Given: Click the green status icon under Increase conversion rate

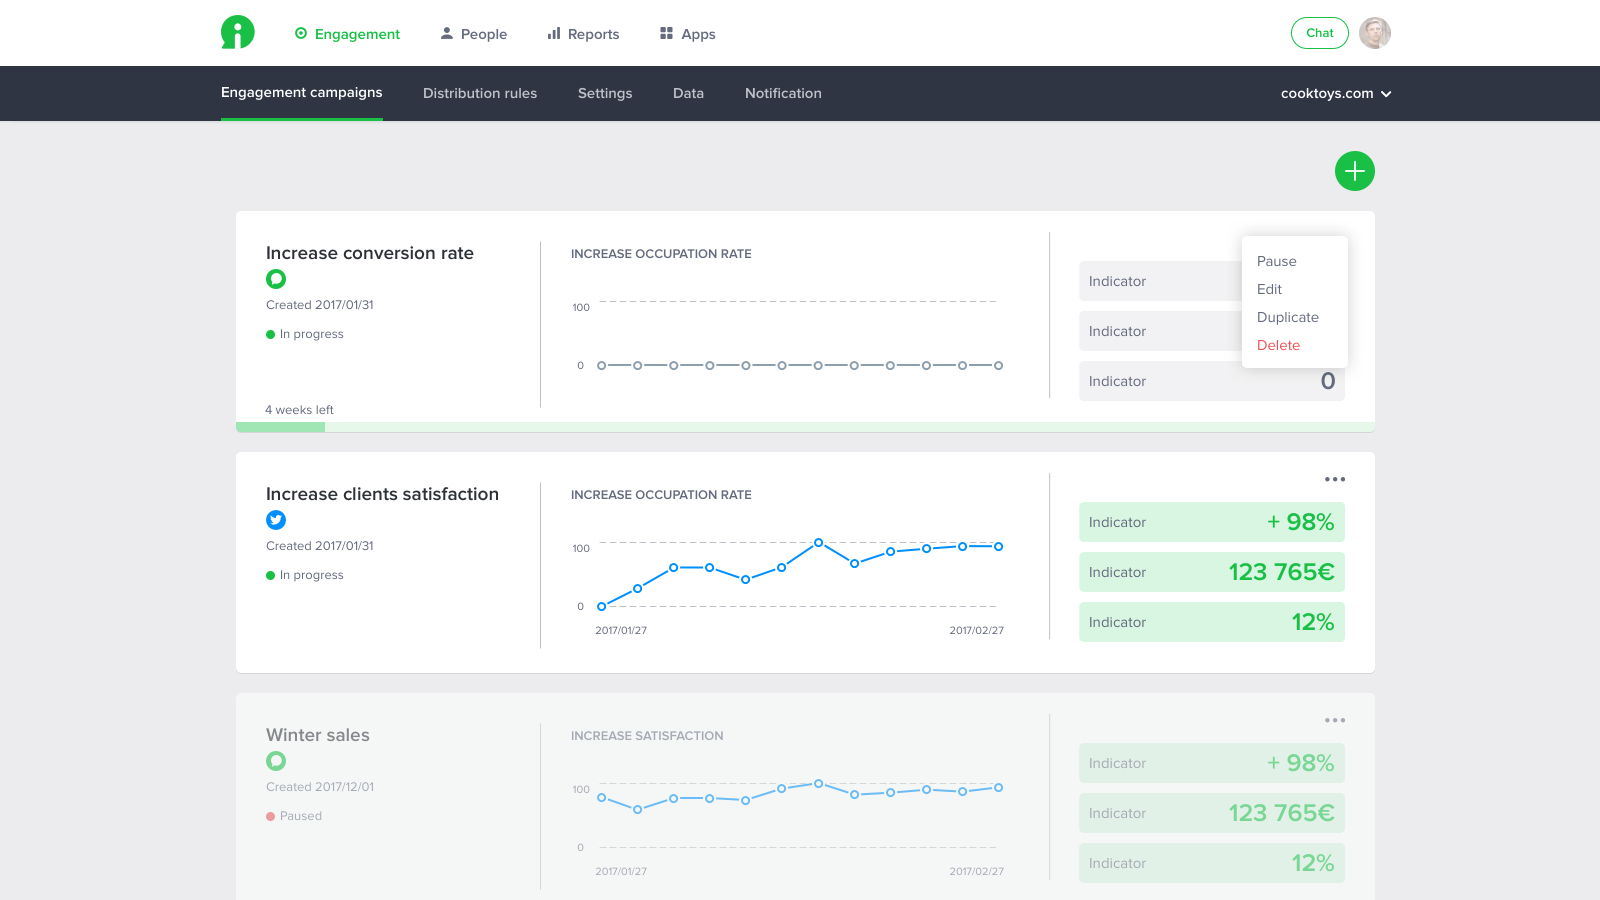Looking at the screenshot, I should pyautogui.click(x=276, y=279).
